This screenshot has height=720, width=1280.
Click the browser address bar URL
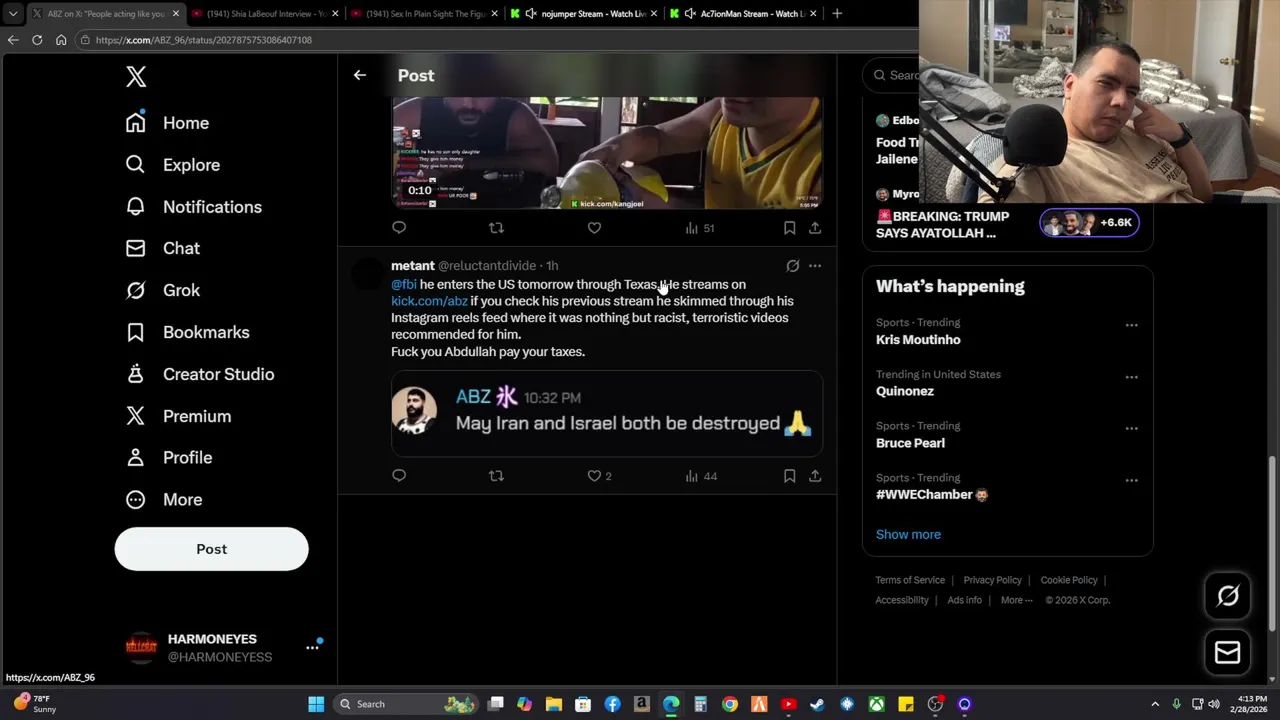pos(204,40)
